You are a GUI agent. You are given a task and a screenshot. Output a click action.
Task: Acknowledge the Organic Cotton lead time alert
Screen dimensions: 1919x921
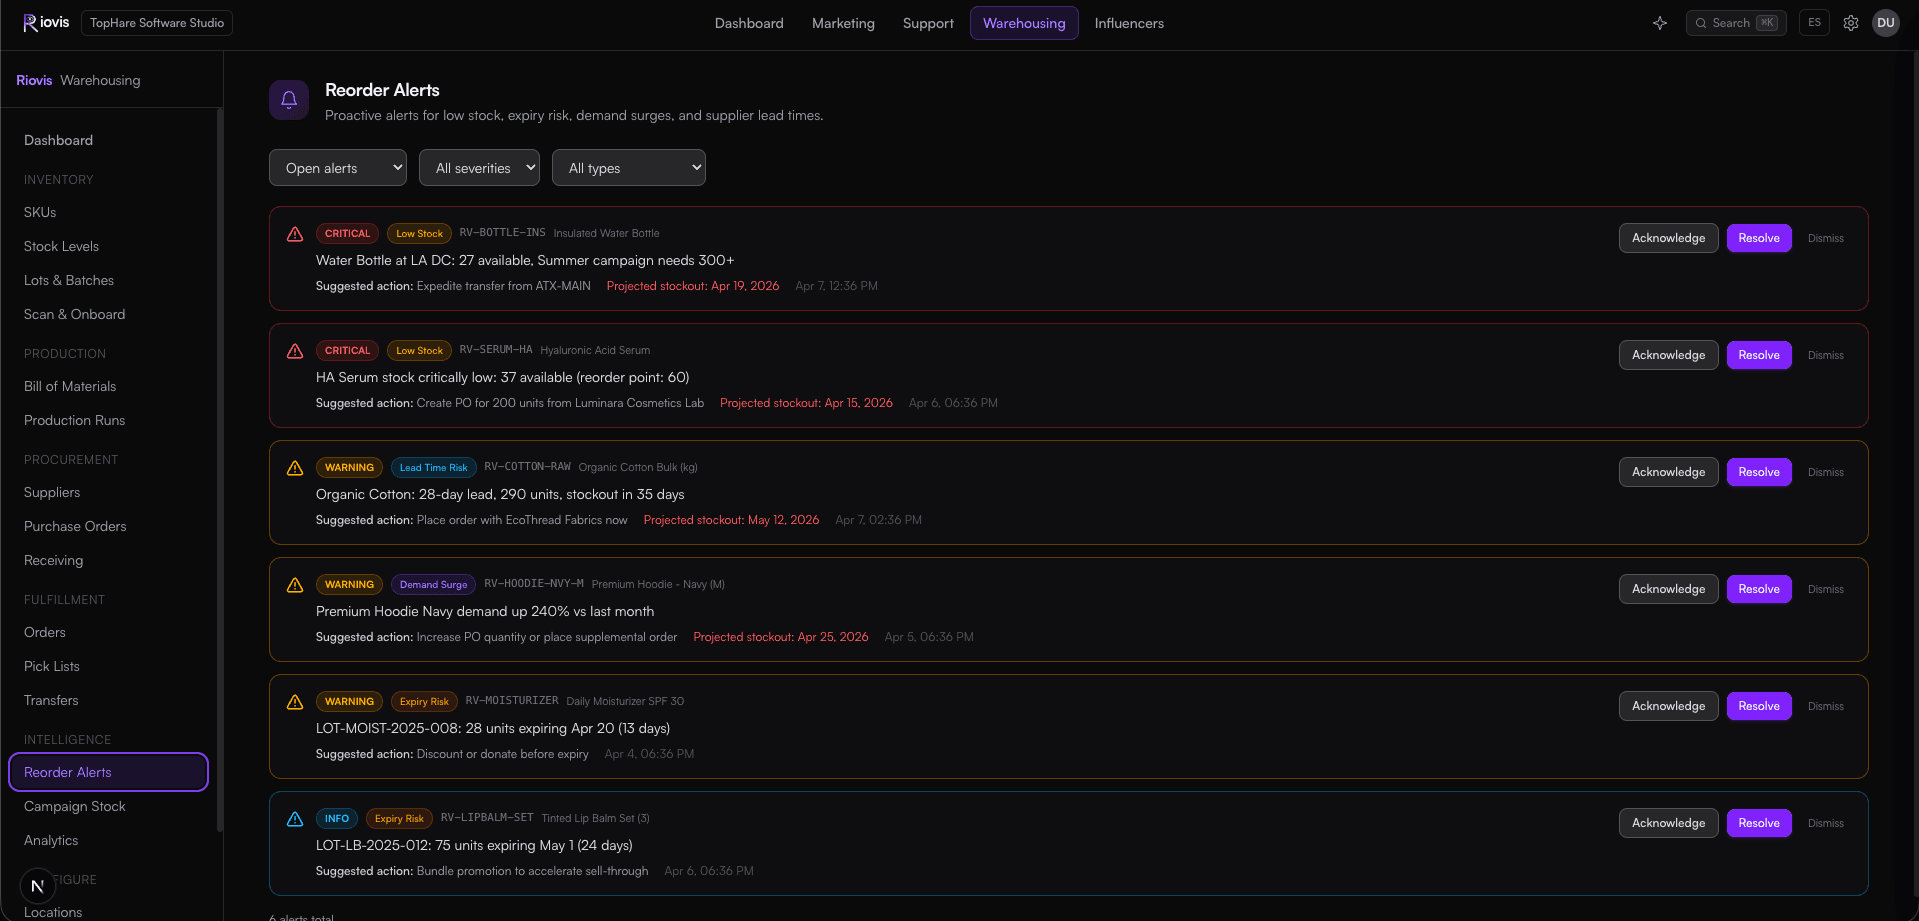click(x=1669, y=472)
